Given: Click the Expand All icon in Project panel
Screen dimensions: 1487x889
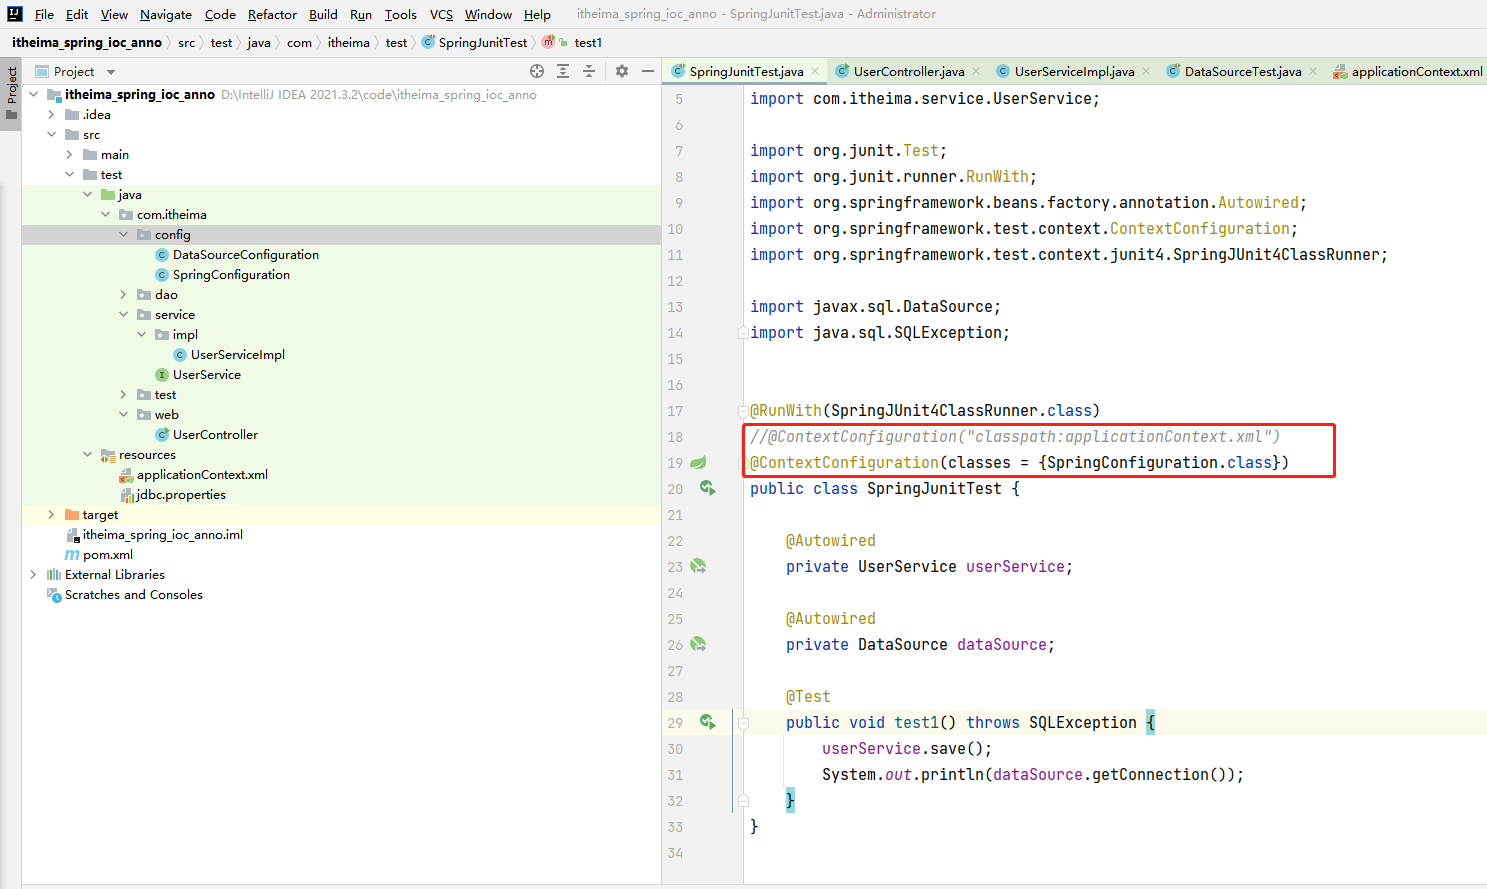Looking at the screenshot, I should 563,71.
